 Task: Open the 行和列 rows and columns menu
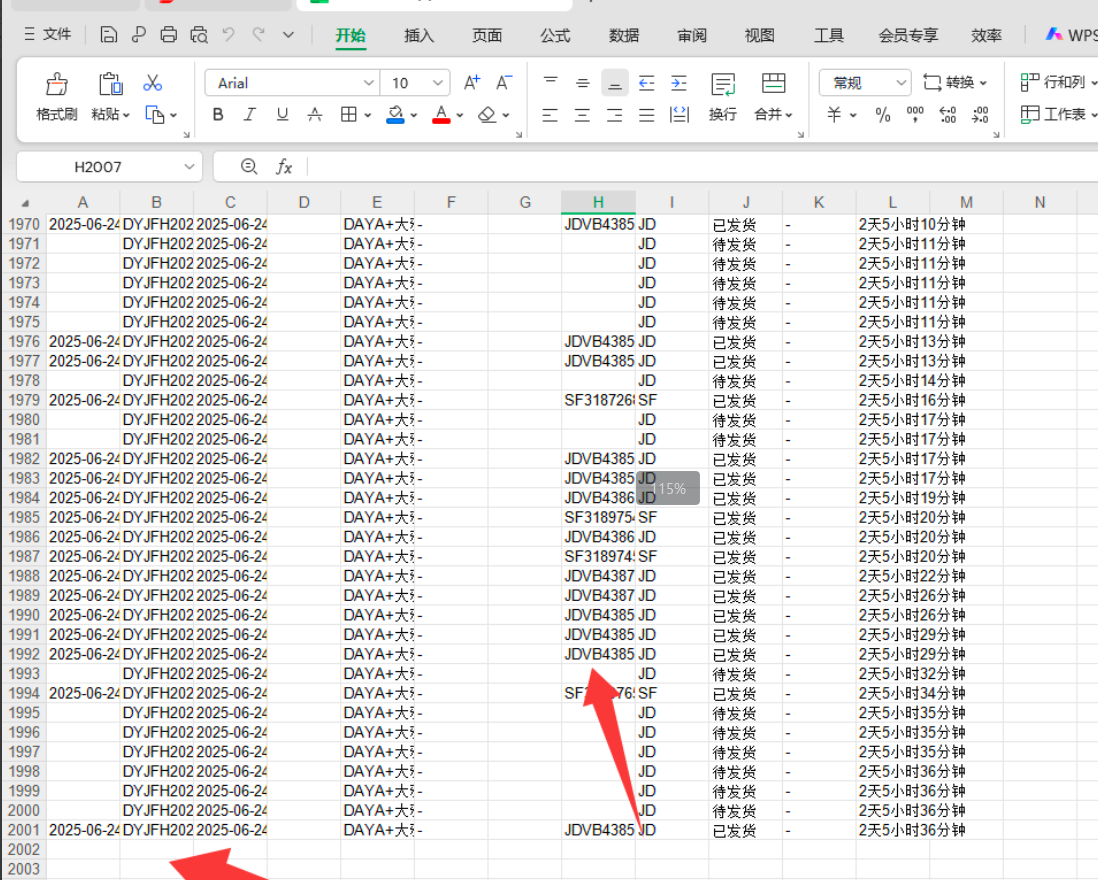pyautogui.click(x=1057, y=82)
